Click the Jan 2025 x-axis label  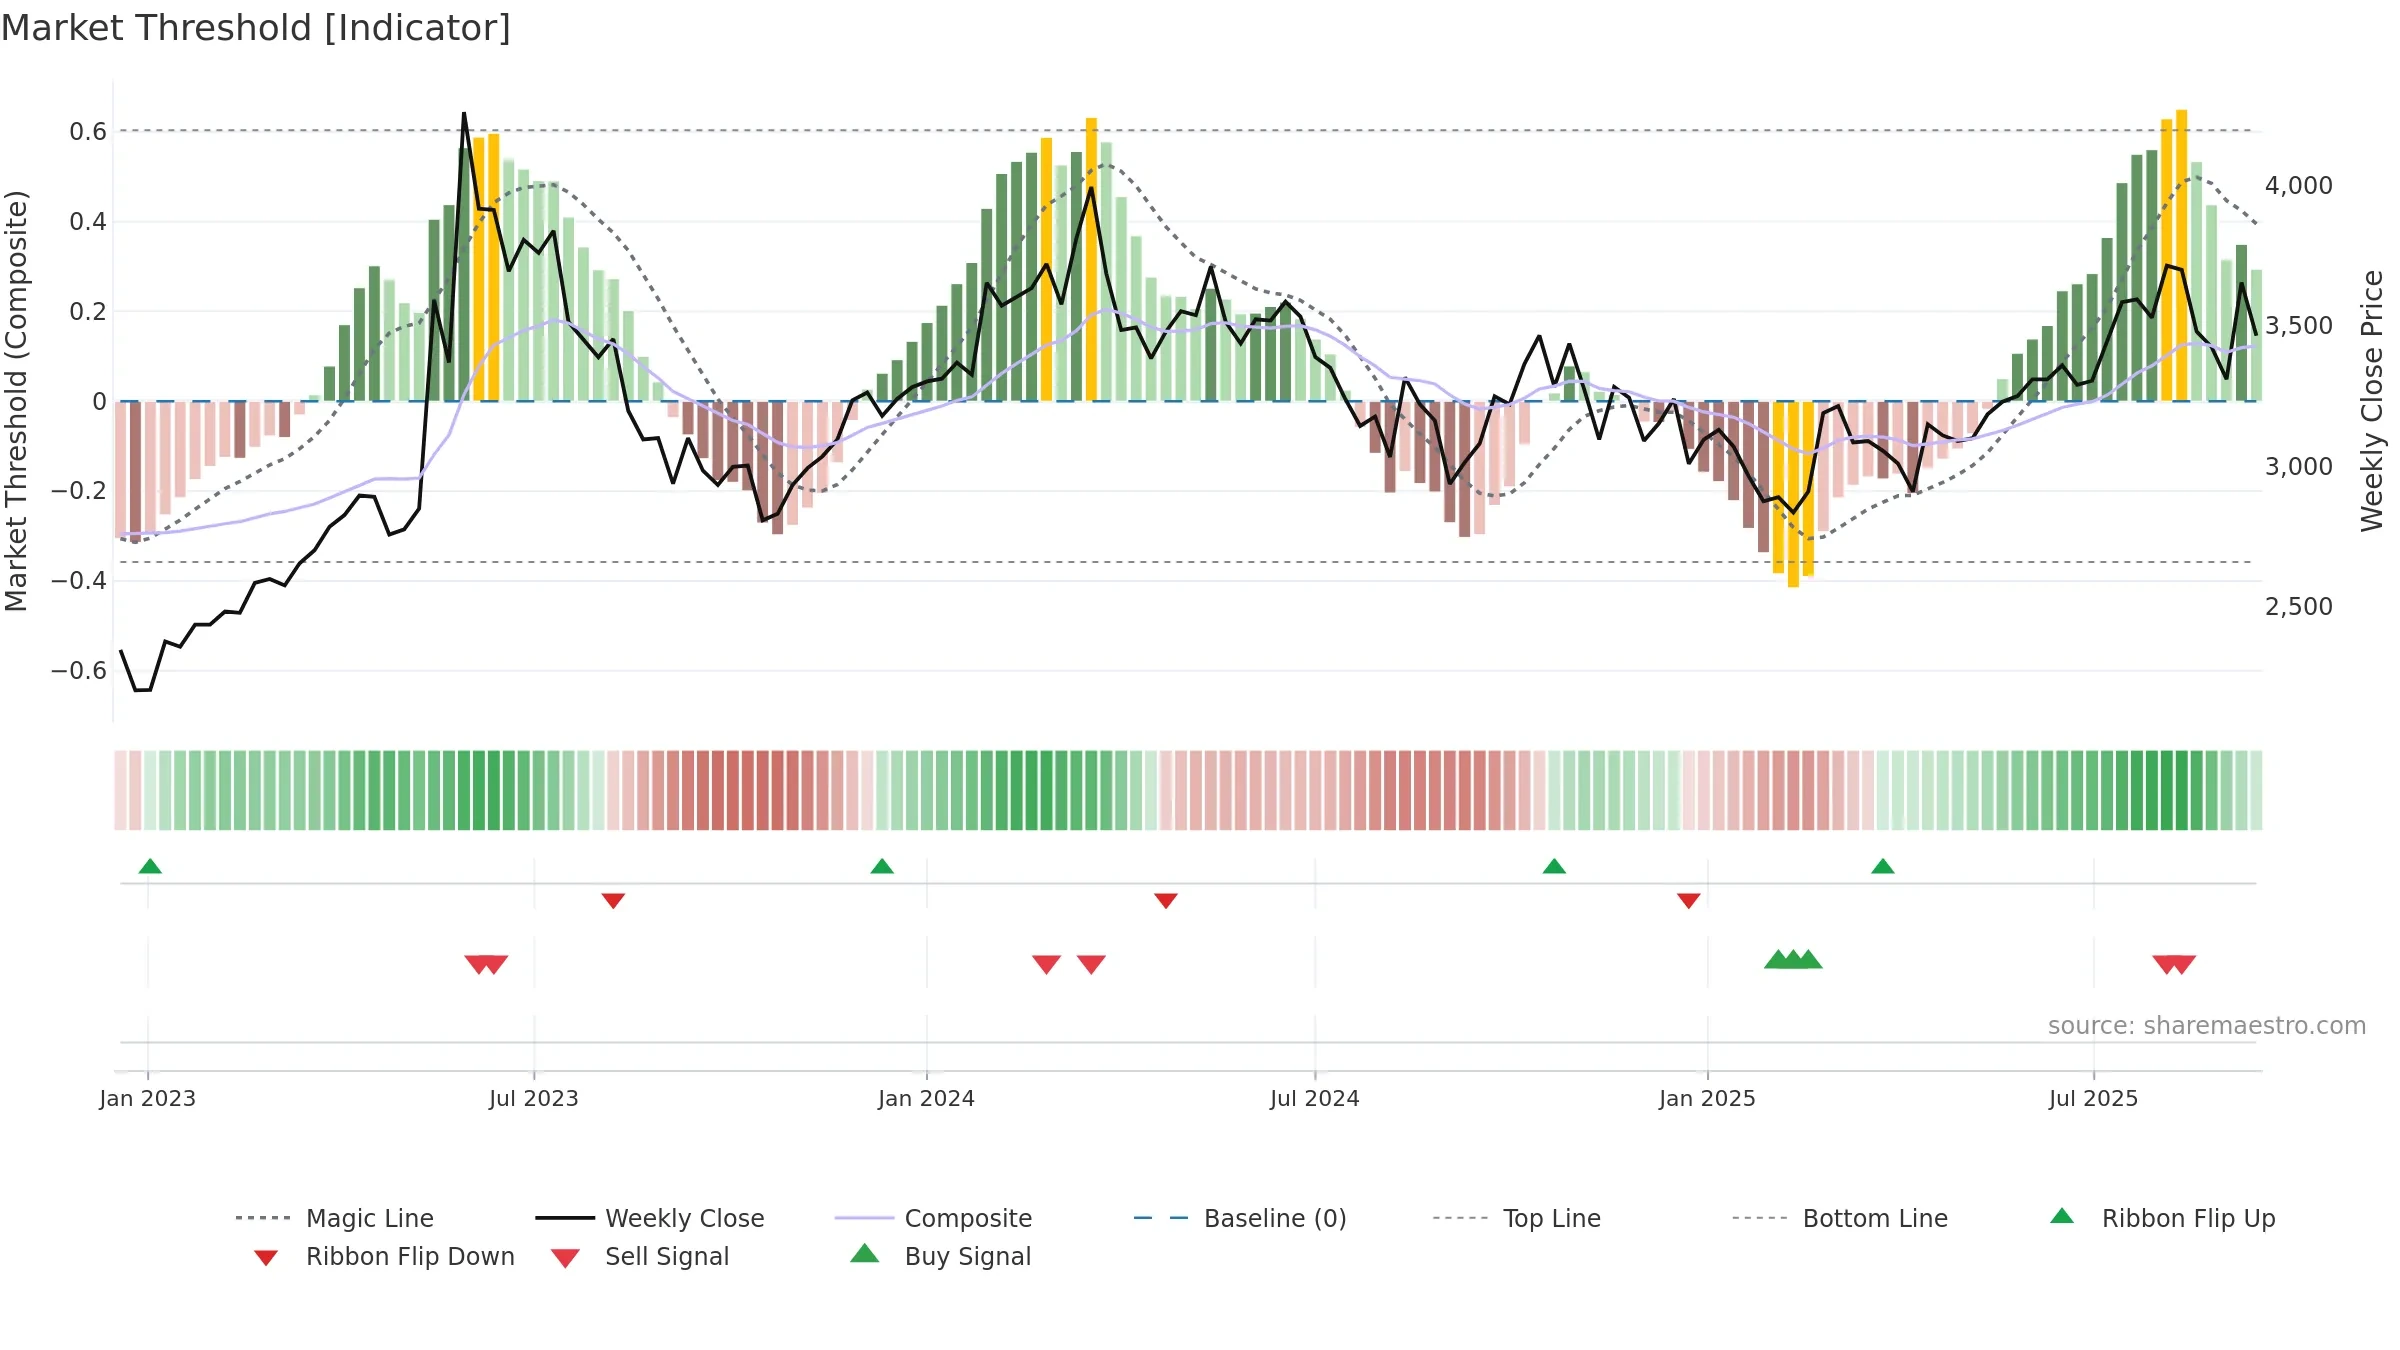coord(1707,1098)
